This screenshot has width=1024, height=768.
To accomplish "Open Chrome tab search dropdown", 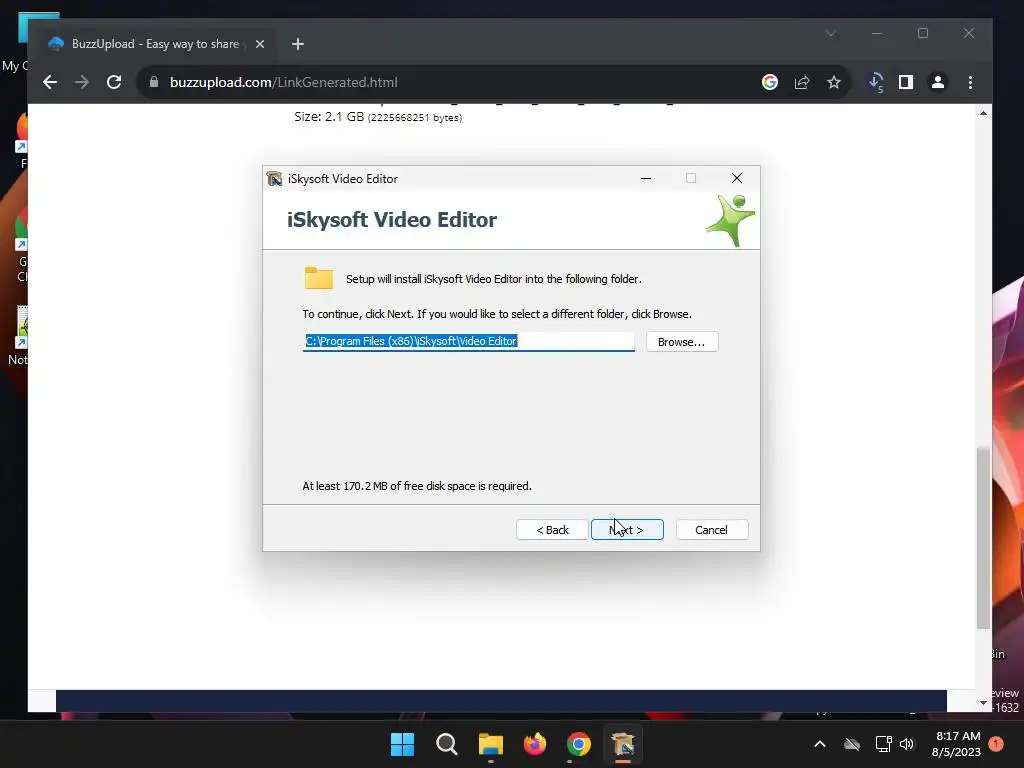I will tap(831, 33).
